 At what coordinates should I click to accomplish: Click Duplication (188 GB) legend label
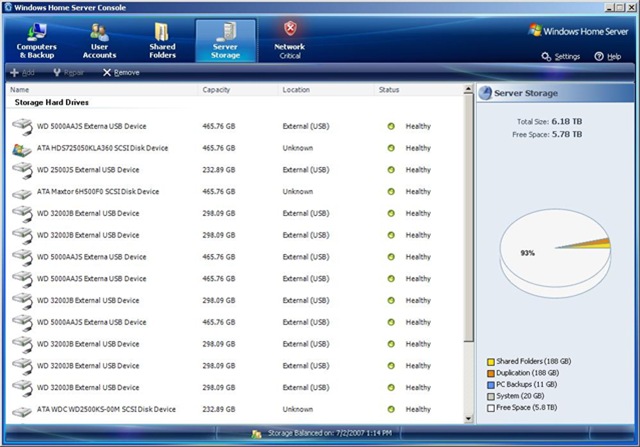click(527, 373)
